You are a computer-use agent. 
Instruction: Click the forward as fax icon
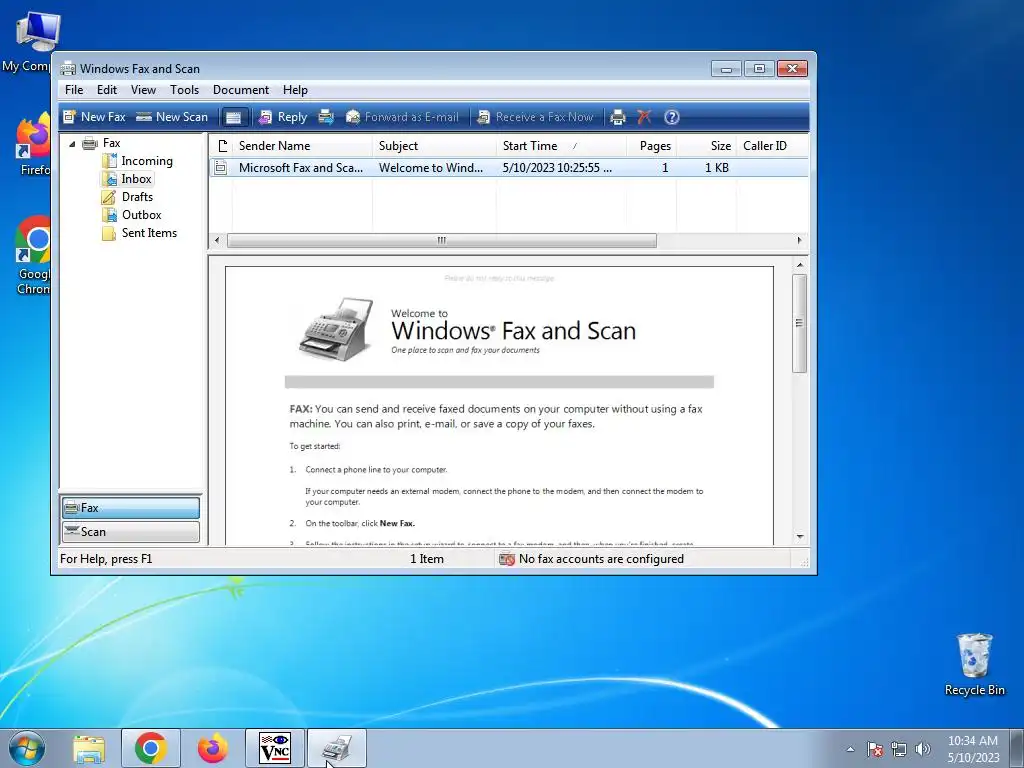tap(326, 117)
